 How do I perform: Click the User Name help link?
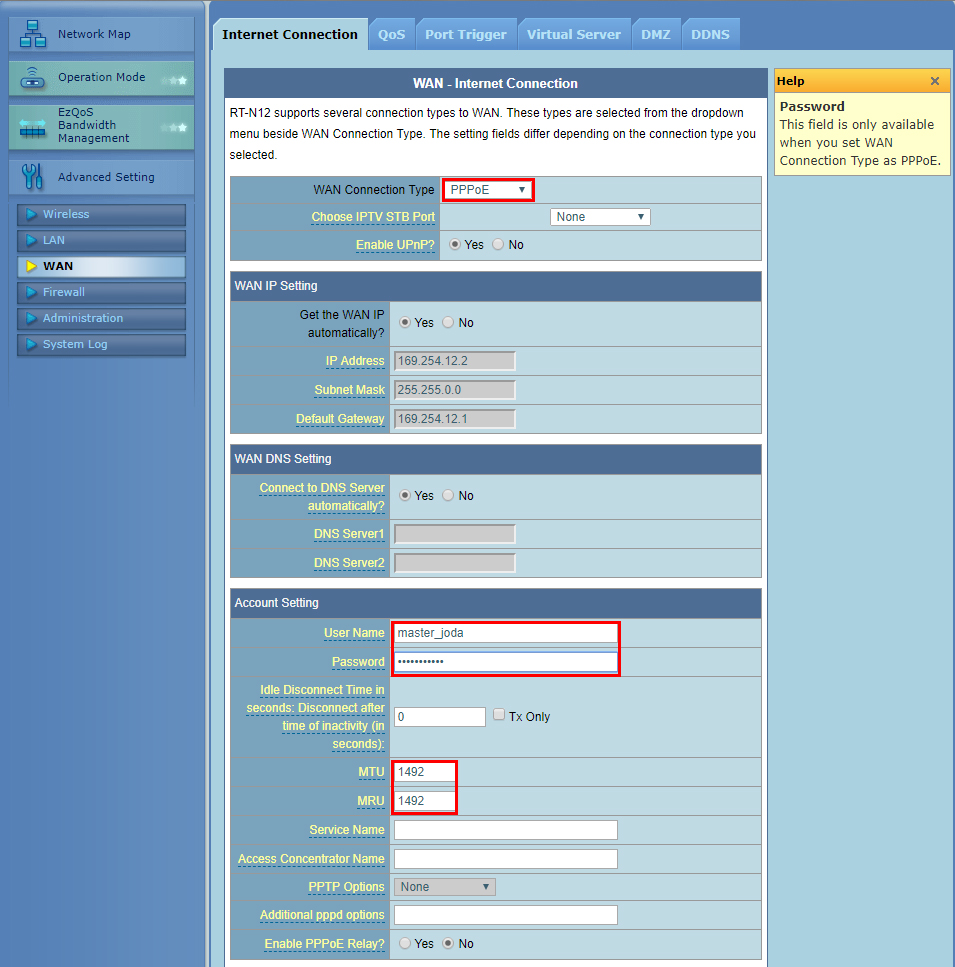pos(355,633)
